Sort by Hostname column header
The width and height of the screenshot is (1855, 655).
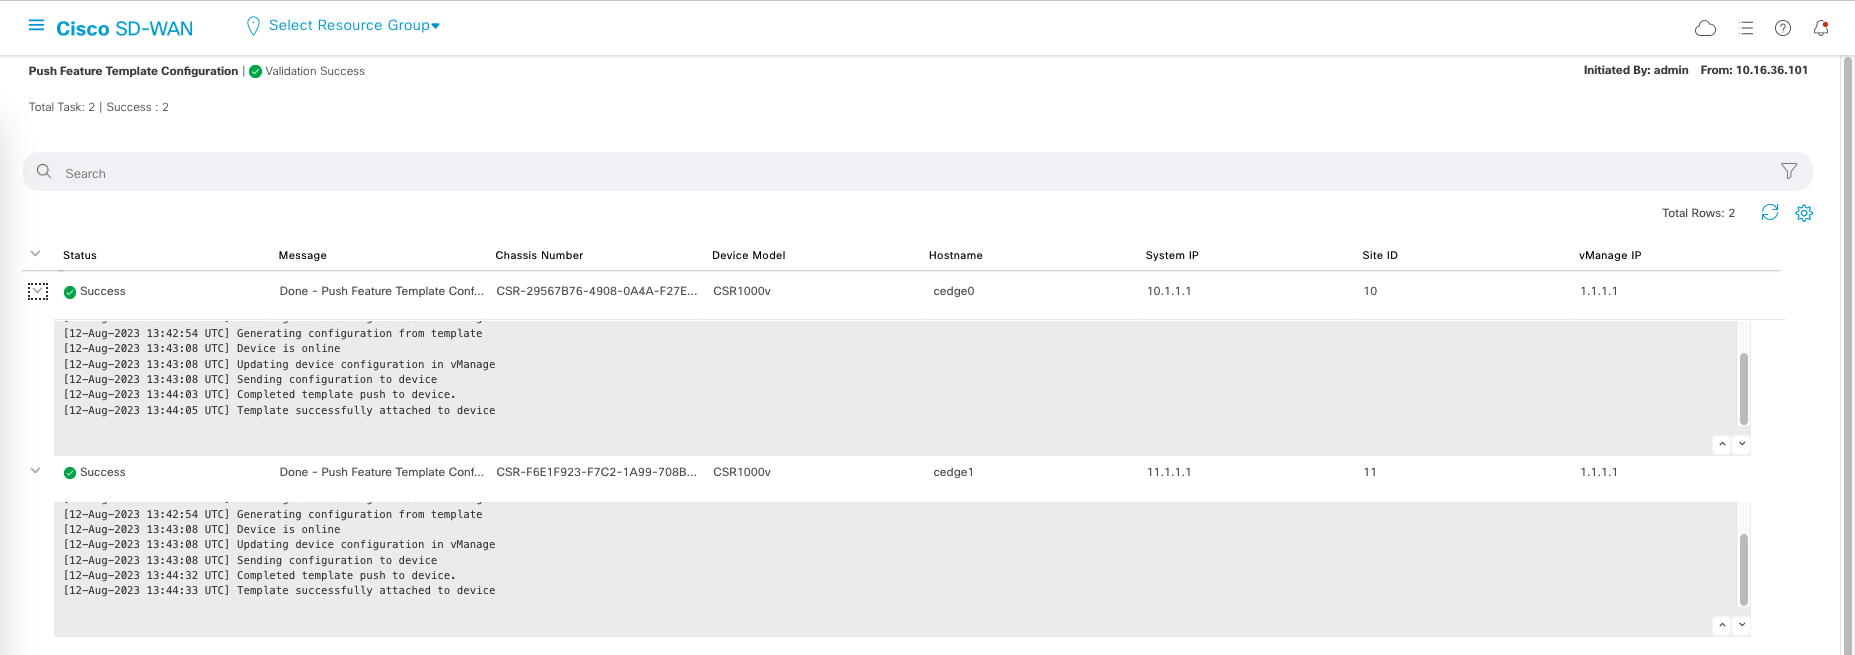pos(955,255)
